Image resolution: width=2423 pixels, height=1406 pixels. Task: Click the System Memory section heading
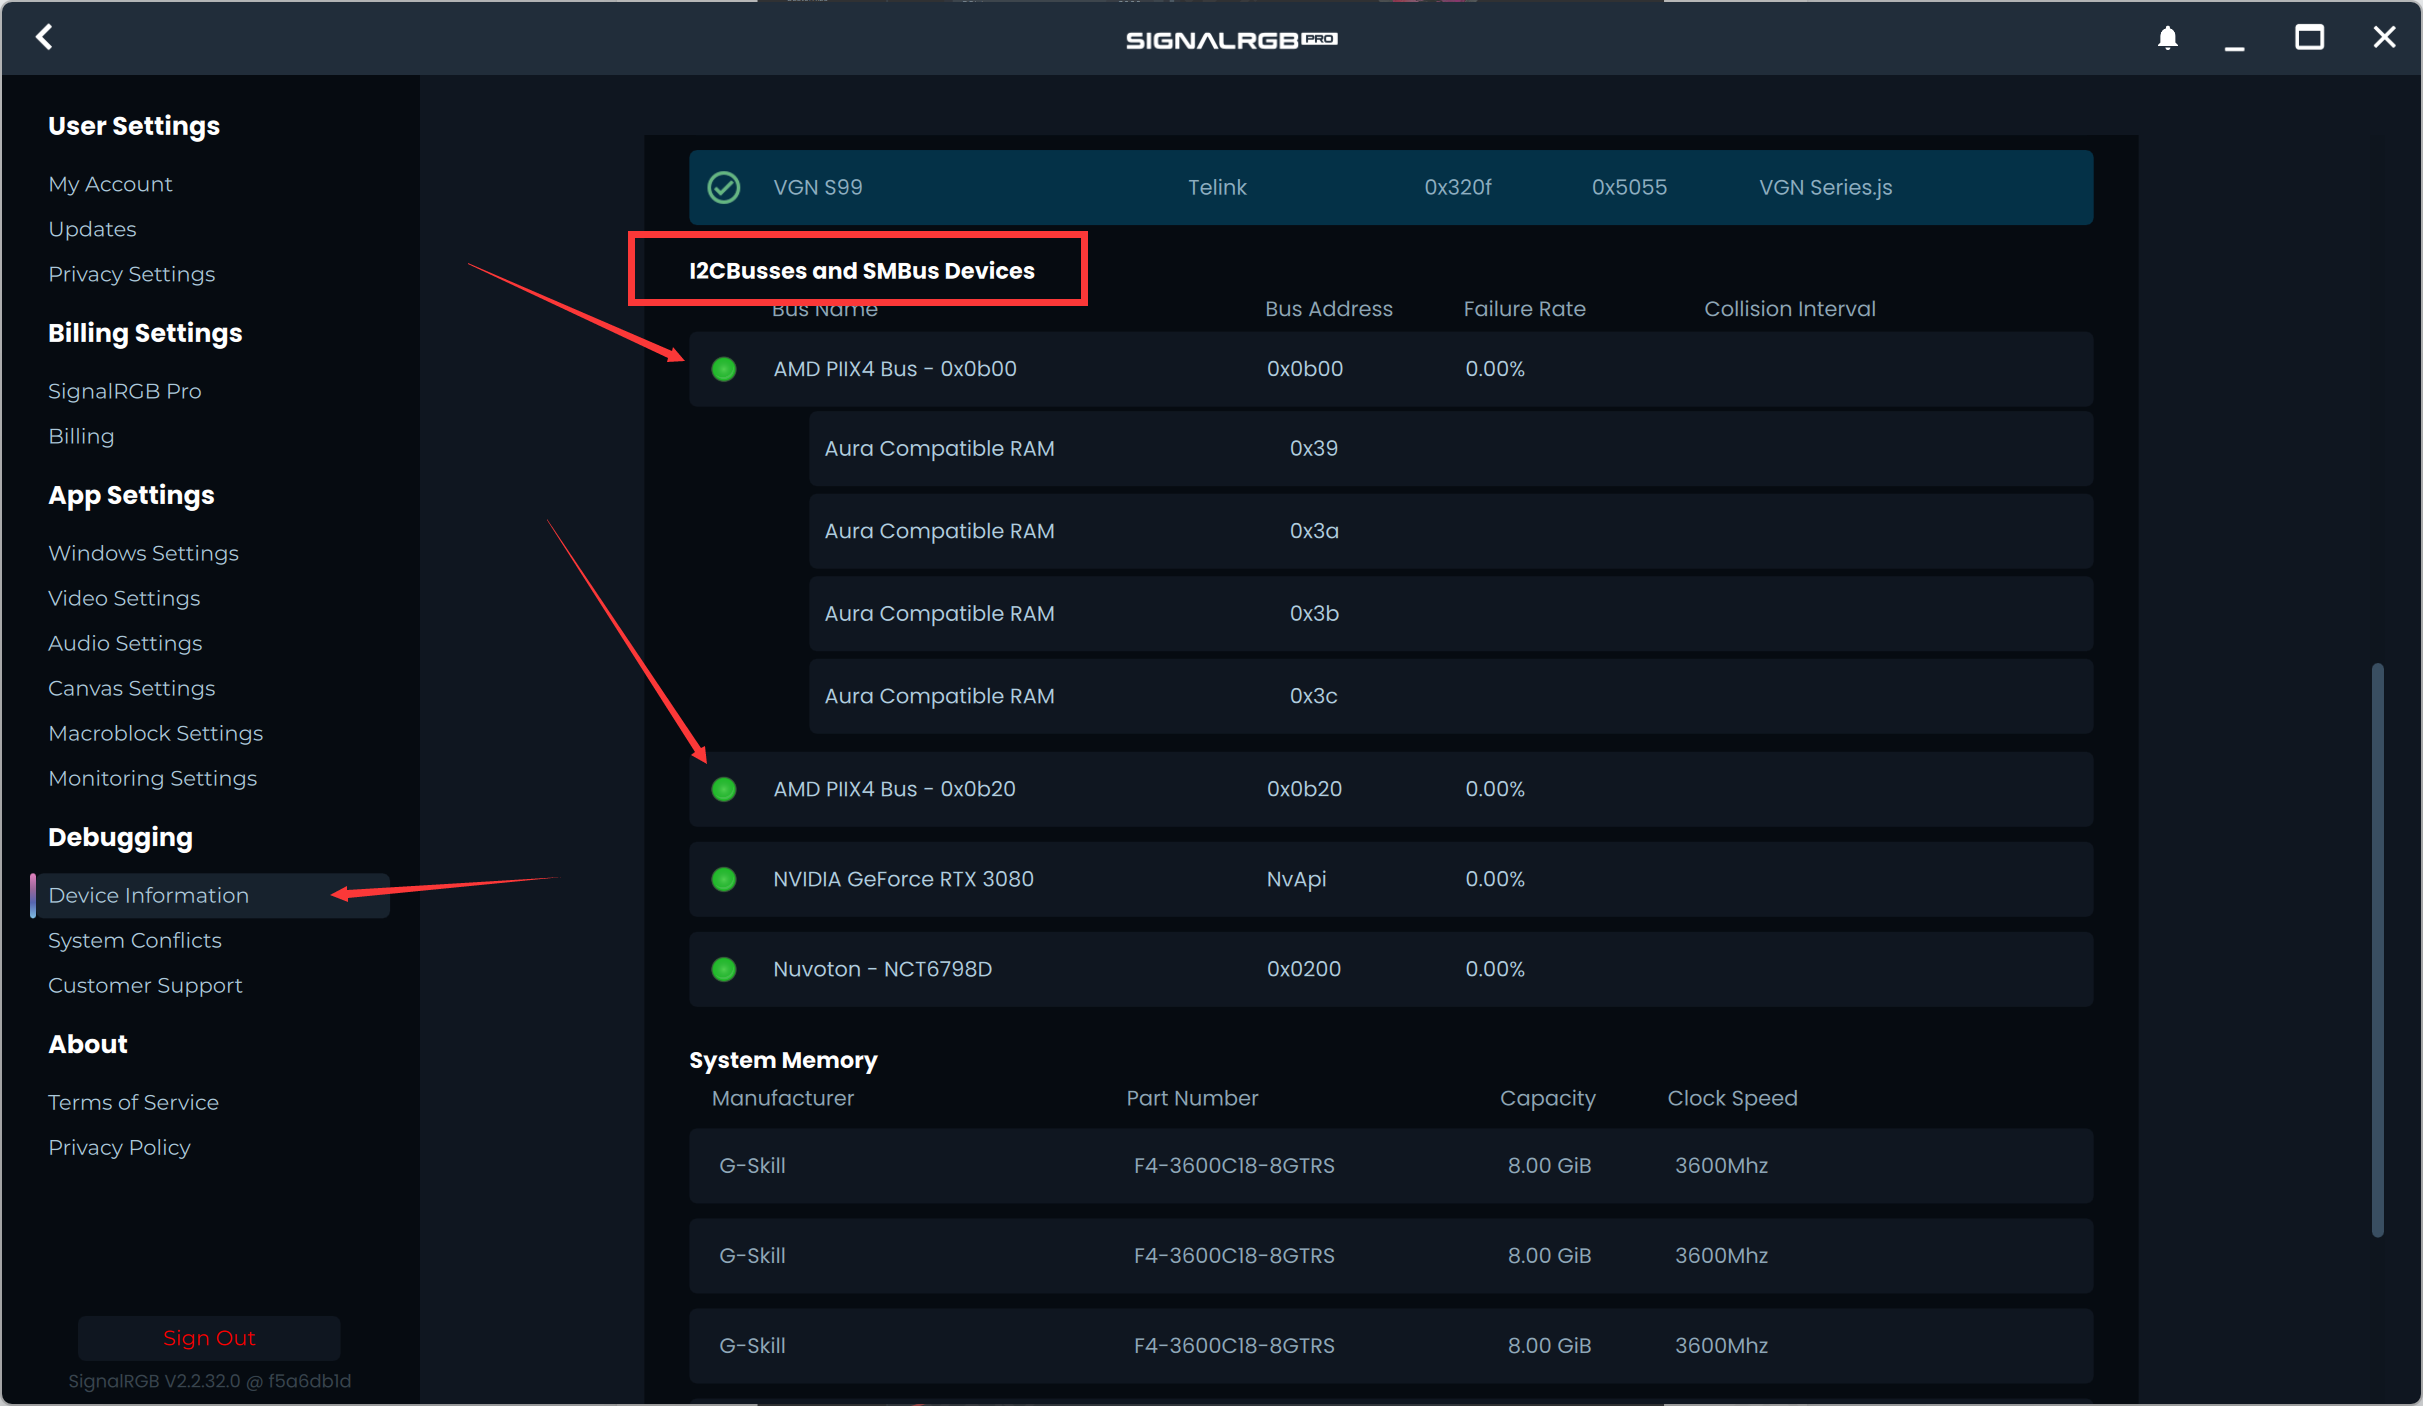783,1060
